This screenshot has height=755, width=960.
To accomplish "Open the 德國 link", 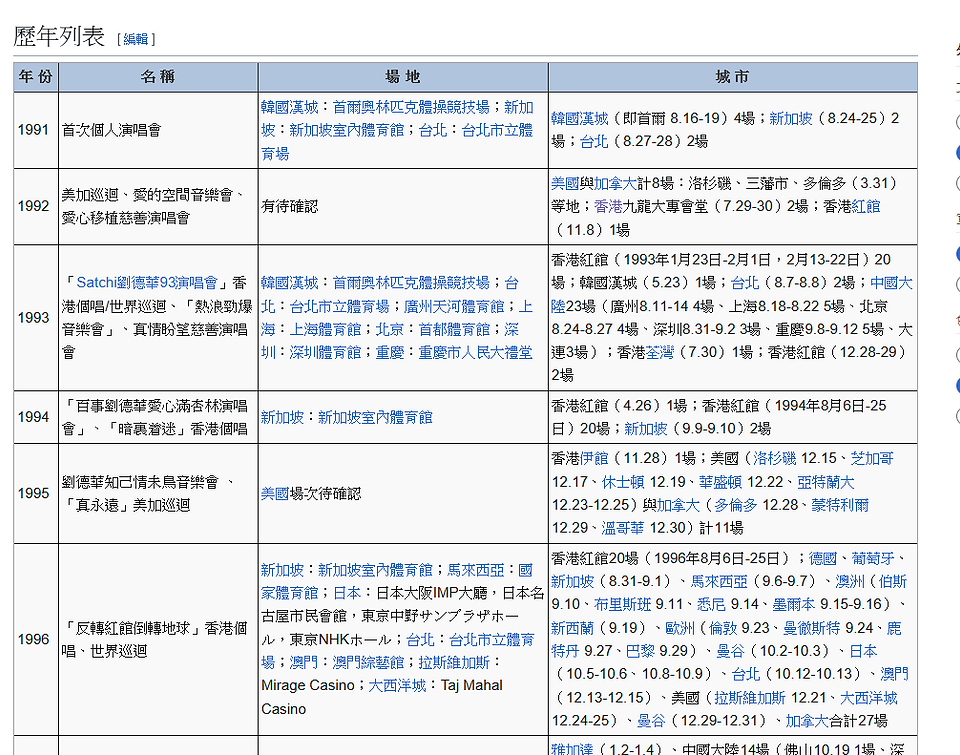I will 822,558.
